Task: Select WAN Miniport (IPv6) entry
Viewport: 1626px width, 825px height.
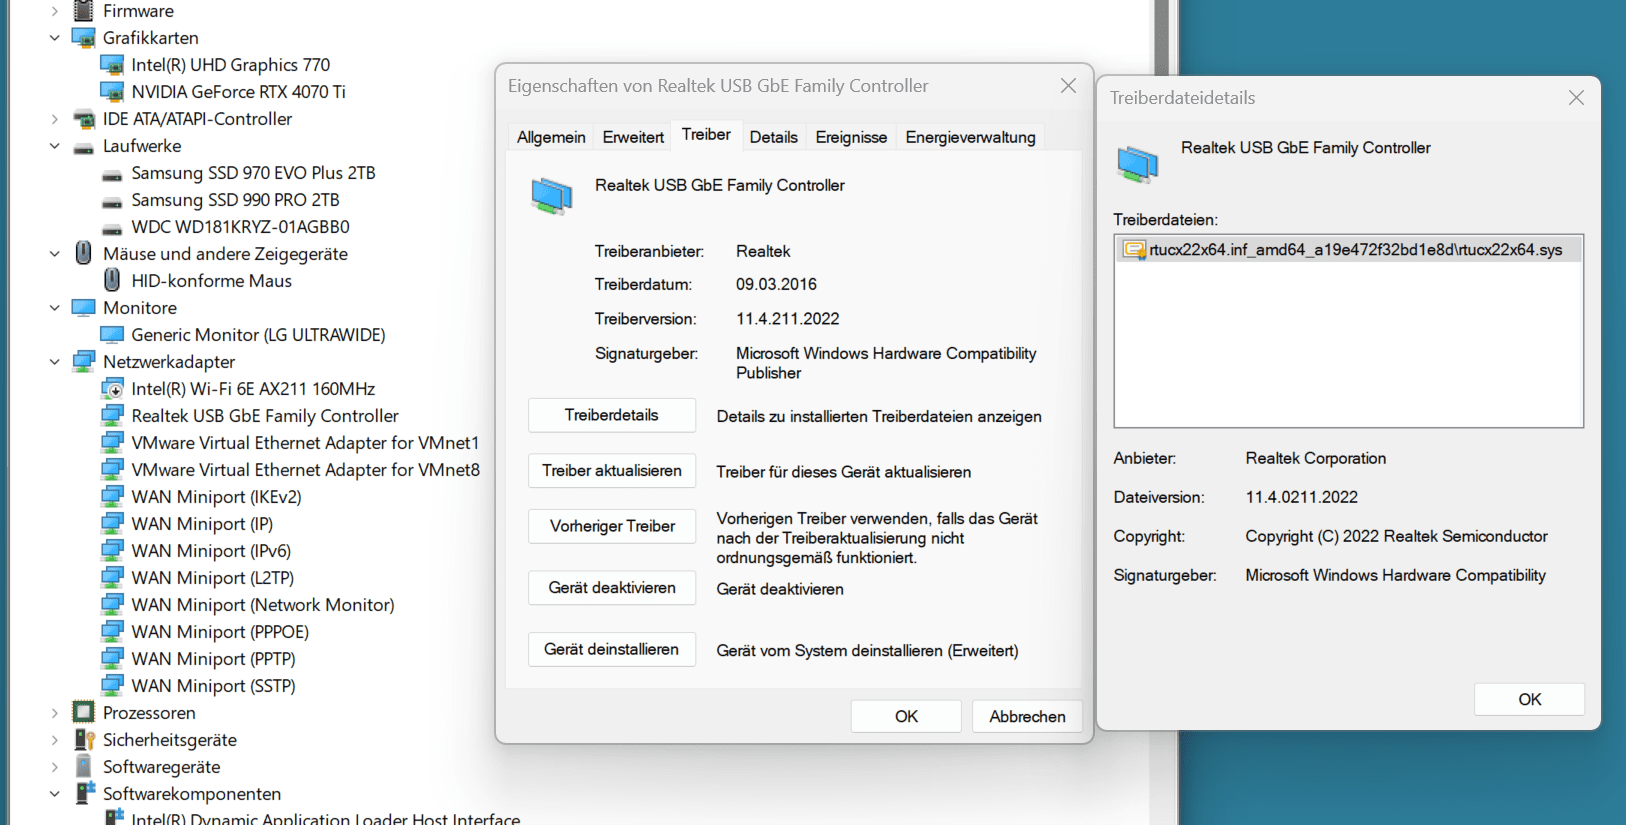Action: tap(211, 551)
